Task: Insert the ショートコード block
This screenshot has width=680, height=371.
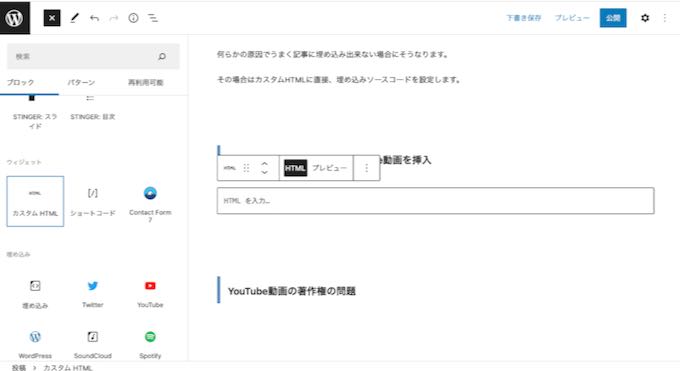Action: click(92, 201)
